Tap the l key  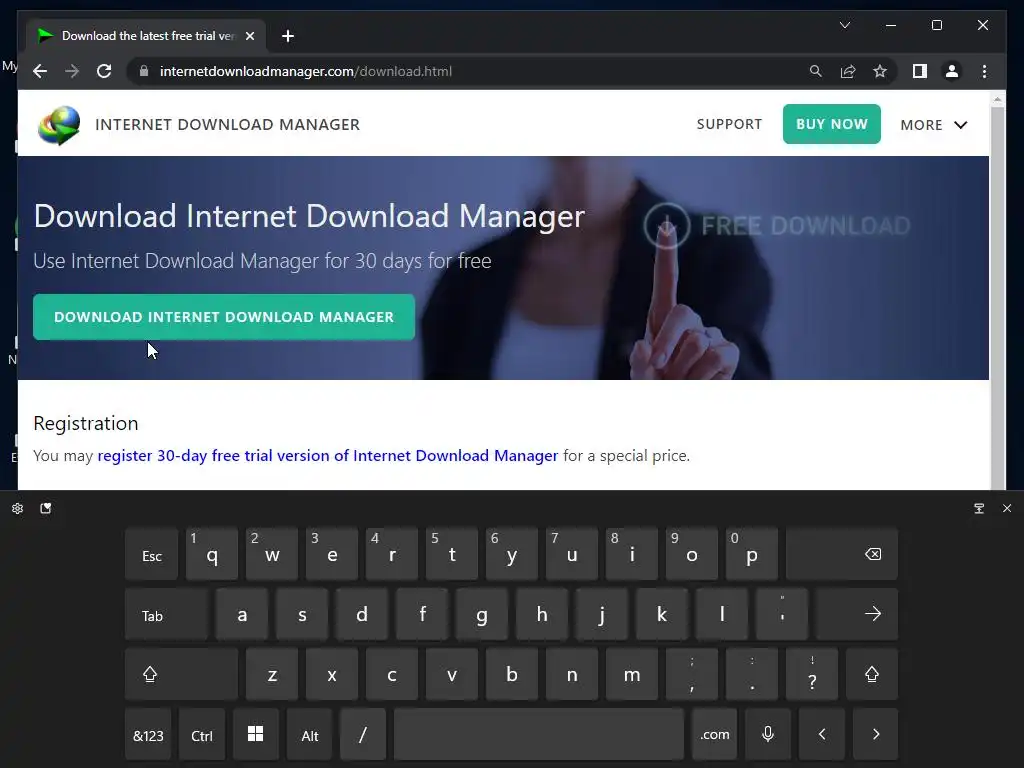[x=722, y=615]
